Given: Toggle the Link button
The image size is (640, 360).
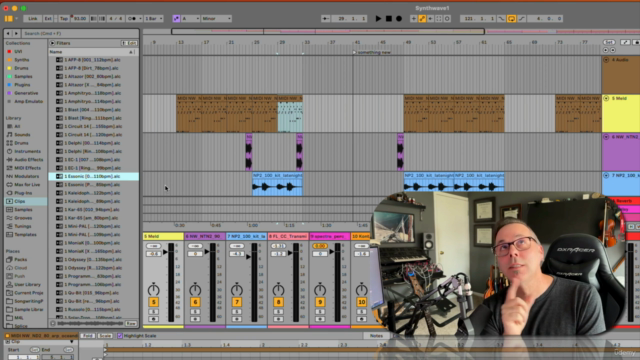Looking at the screenshot, I should click(x=33, y=18).
